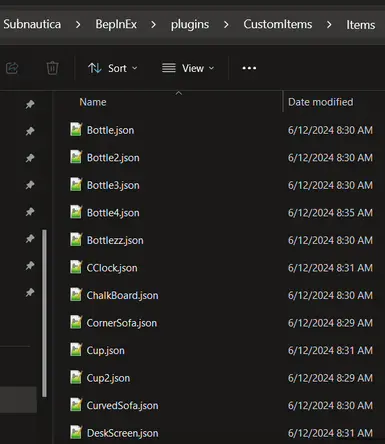Open the Sort dropdown menu
The width and height of the screenshot is (385, 444).
point(113,68)
